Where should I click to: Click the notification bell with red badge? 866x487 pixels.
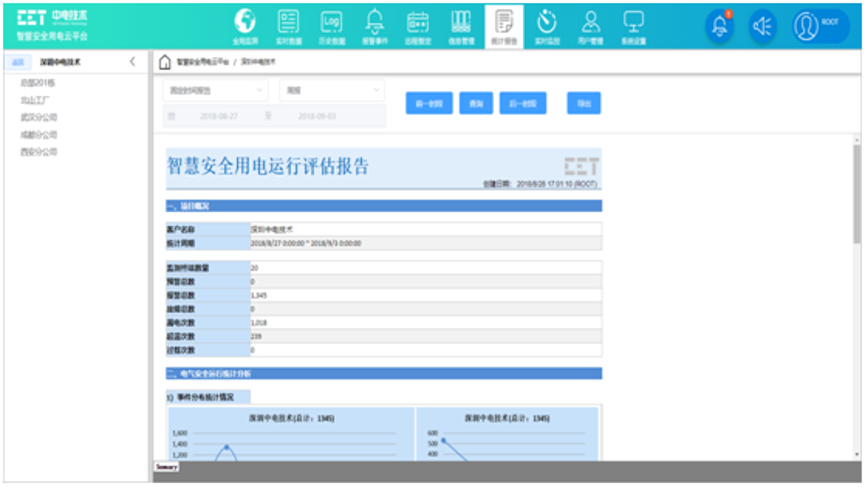[719, 27]
